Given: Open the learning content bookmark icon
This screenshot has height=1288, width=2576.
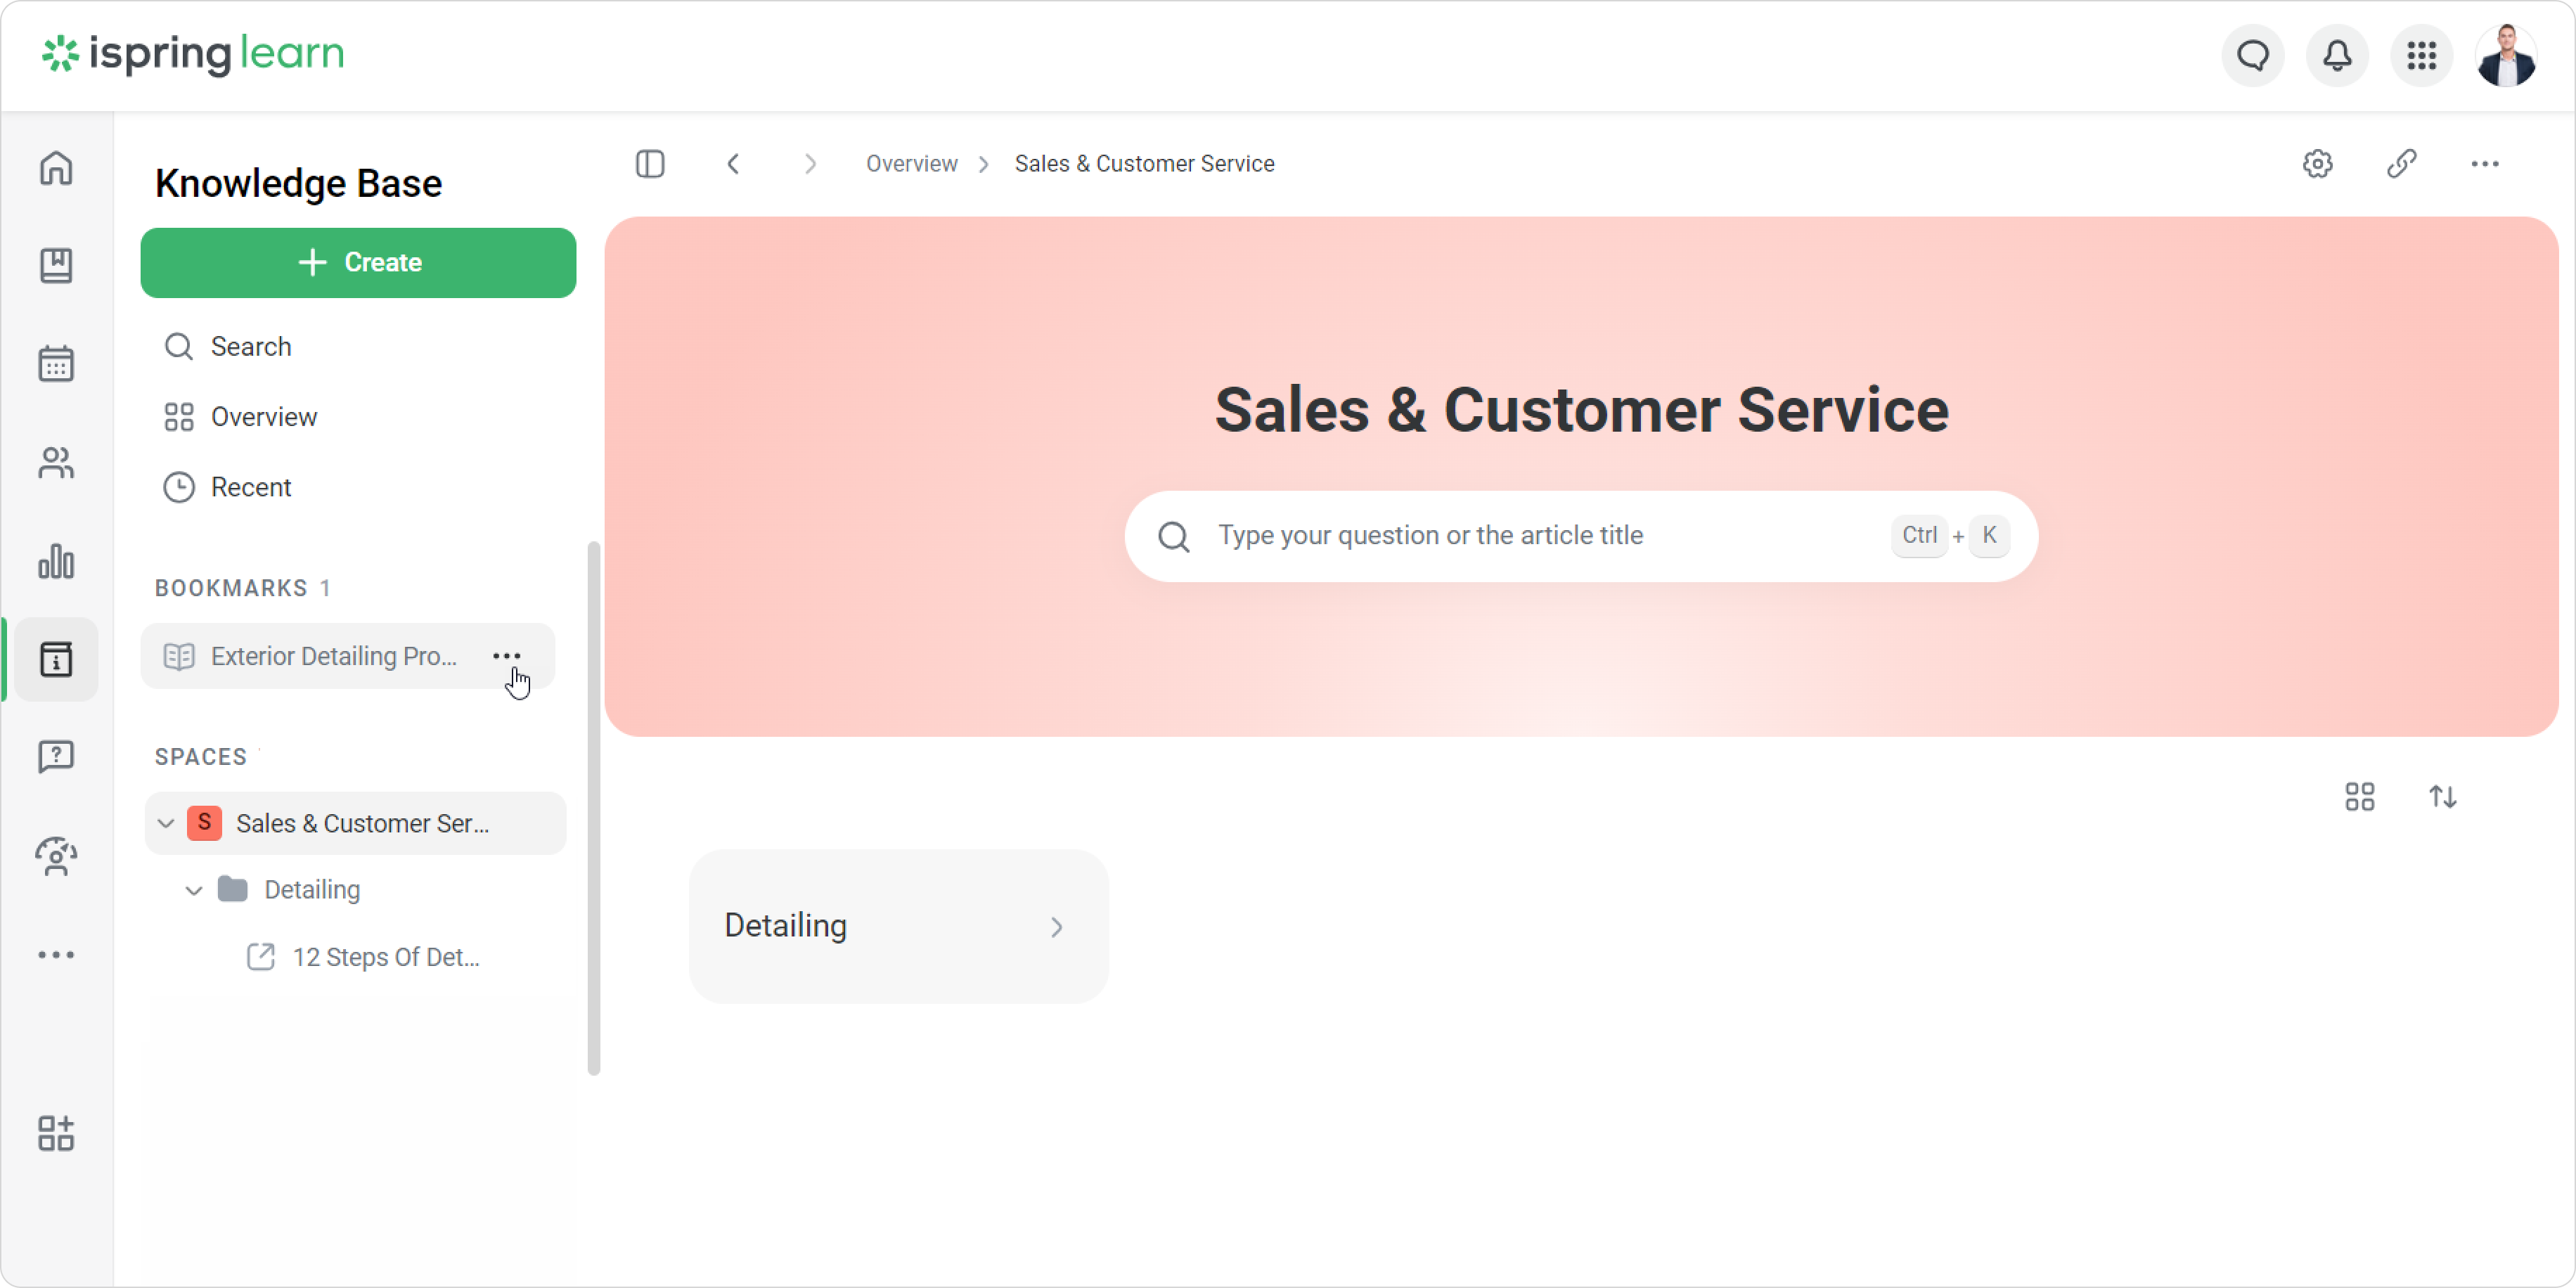Looking at the screenshot, I should tap(56, 265).
